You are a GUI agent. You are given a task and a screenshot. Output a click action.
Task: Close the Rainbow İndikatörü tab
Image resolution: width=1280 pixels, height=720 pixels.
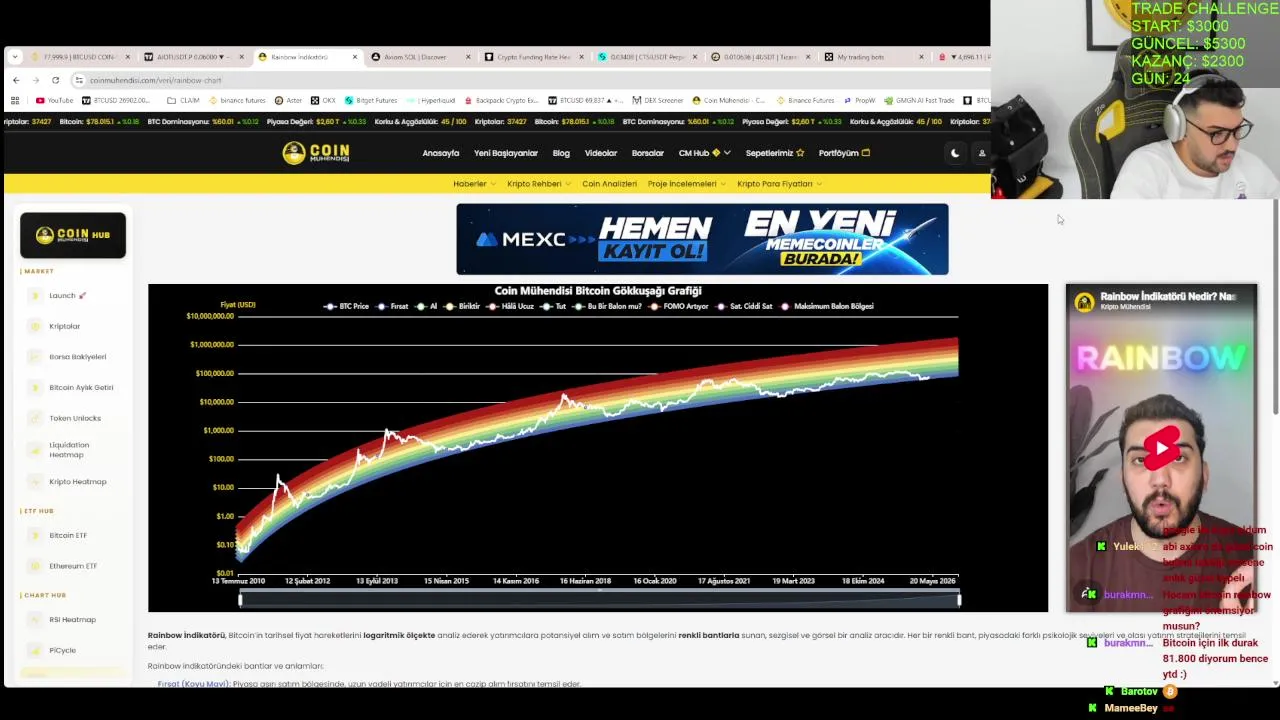pyautogui.click(x=354, y=57)
